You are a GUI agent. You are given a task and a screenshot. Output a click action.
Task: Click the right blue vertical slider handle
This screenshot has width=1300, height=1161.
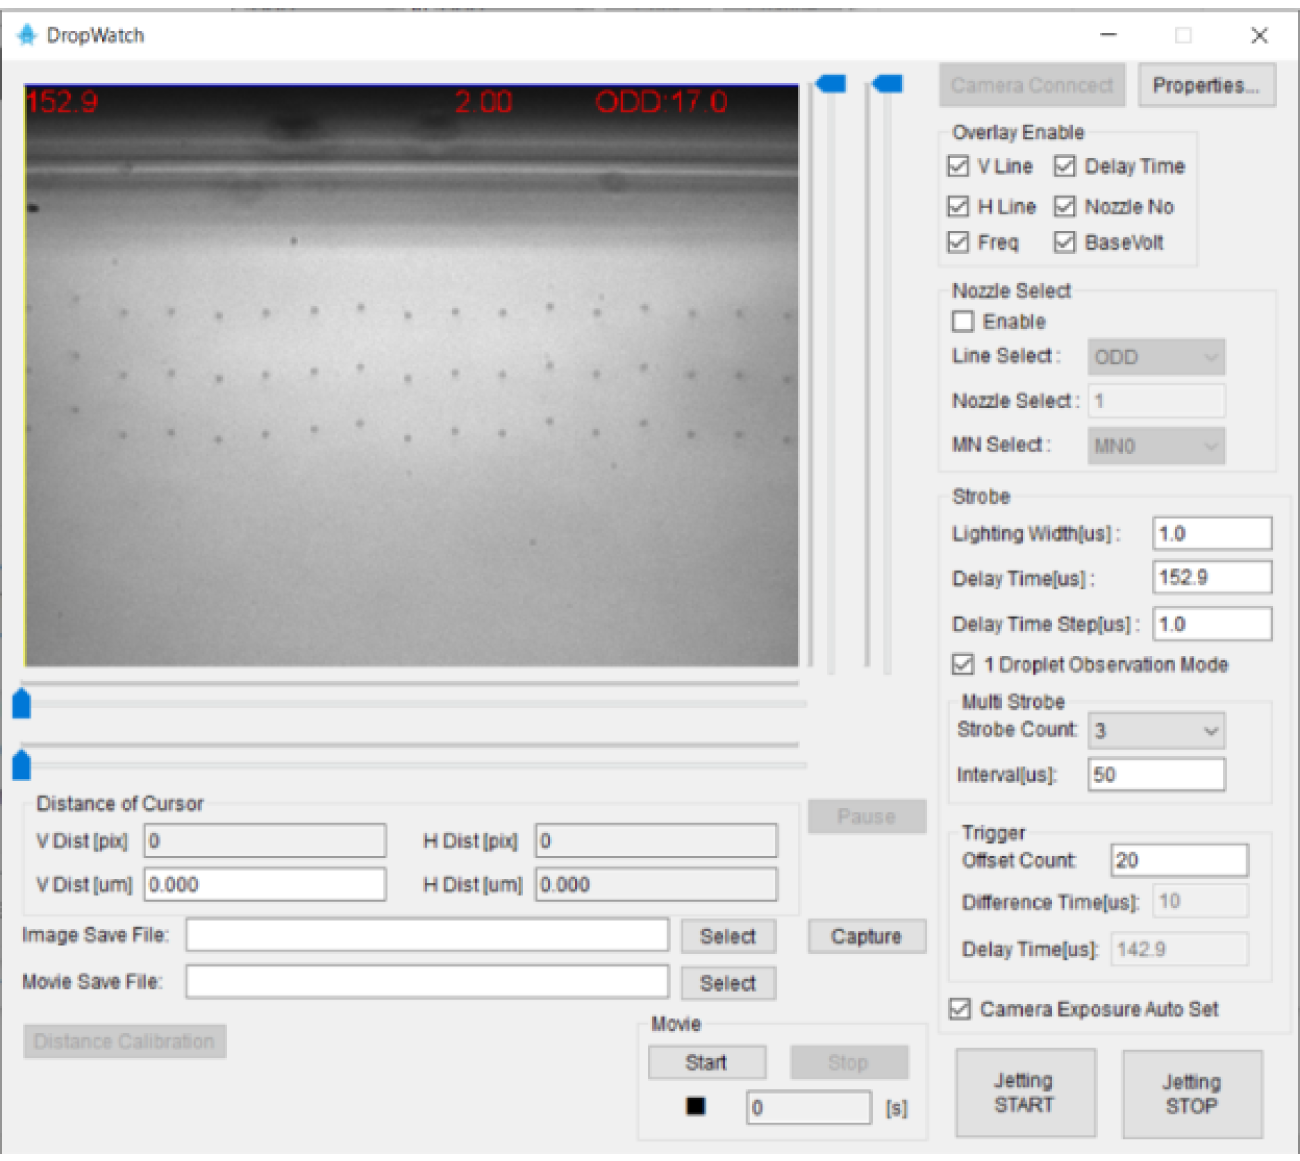886,83
